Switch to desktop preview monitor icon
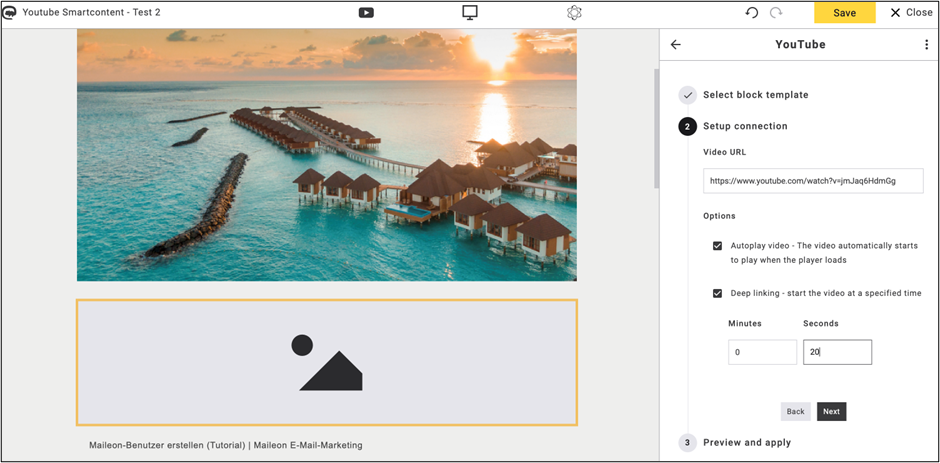This screenshot has height=463, width=940. [x=470, y=13]
